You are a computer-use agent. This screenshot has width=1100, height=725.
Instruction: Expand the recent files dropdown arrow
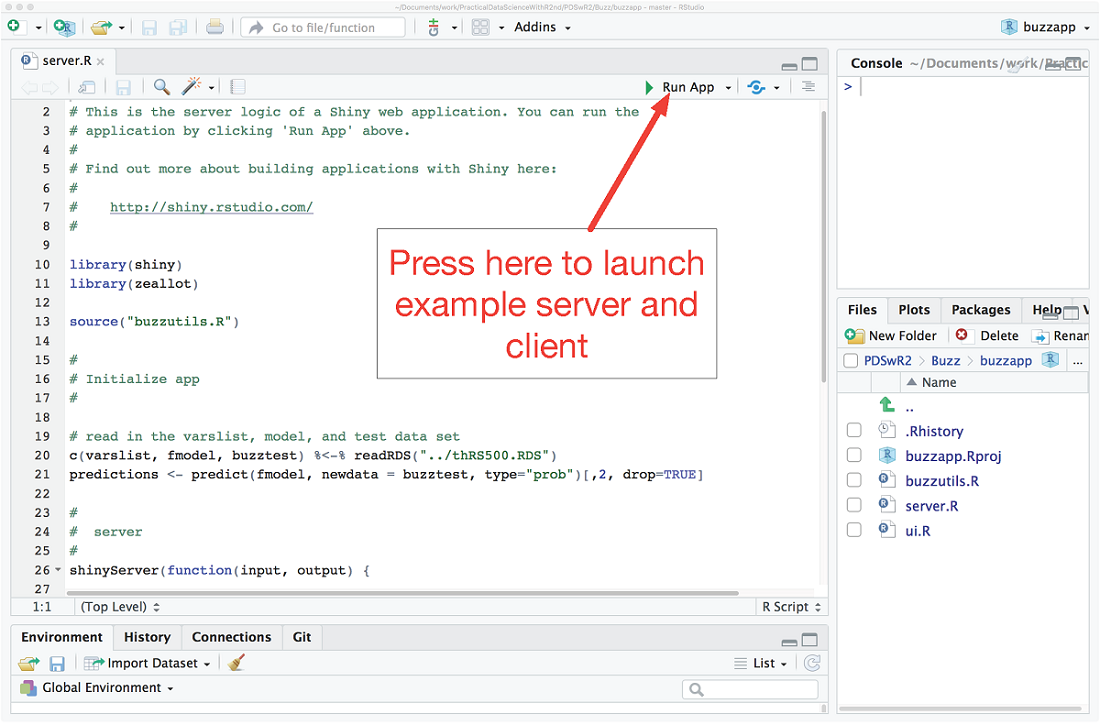pyautogui.click(x=121, y=28)
